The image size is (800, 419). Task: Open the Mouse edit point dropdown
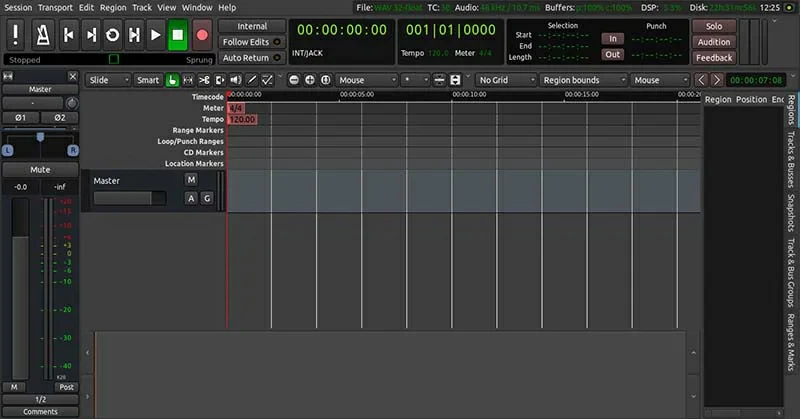click(660, 80)
